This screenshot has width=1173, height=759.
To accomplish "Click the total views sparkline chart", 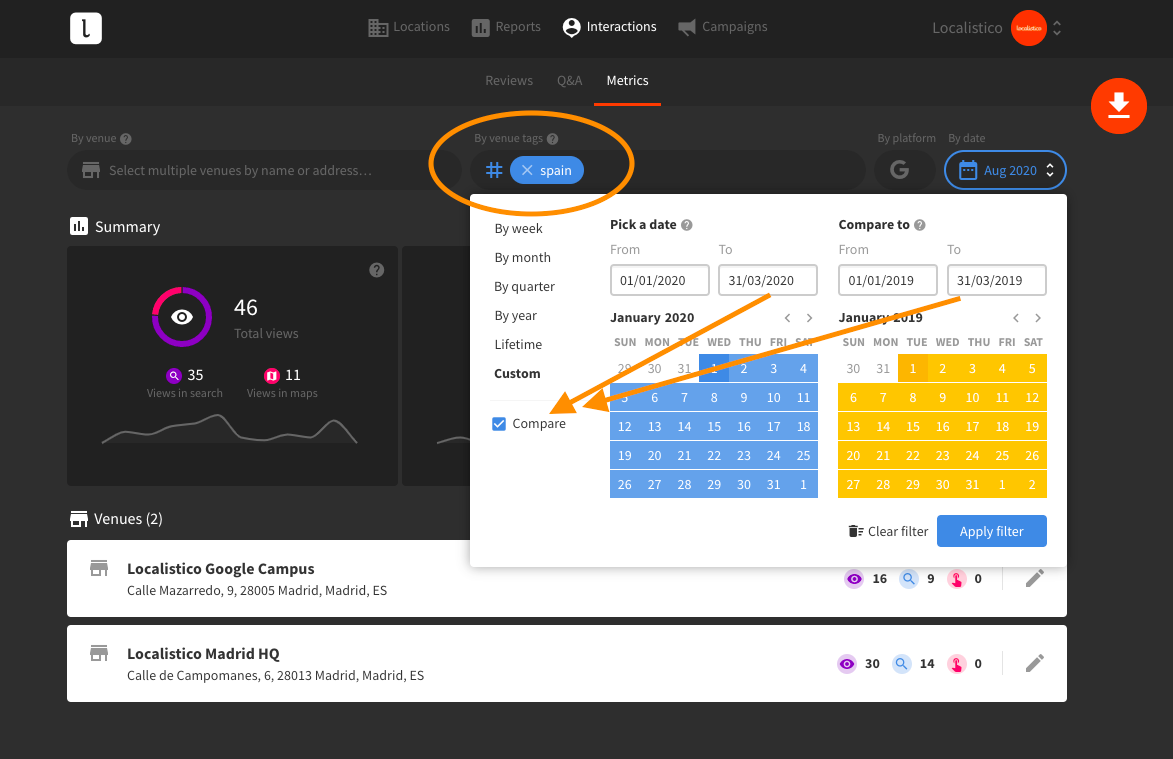I will pyautogui.click(x=229, y=429).
